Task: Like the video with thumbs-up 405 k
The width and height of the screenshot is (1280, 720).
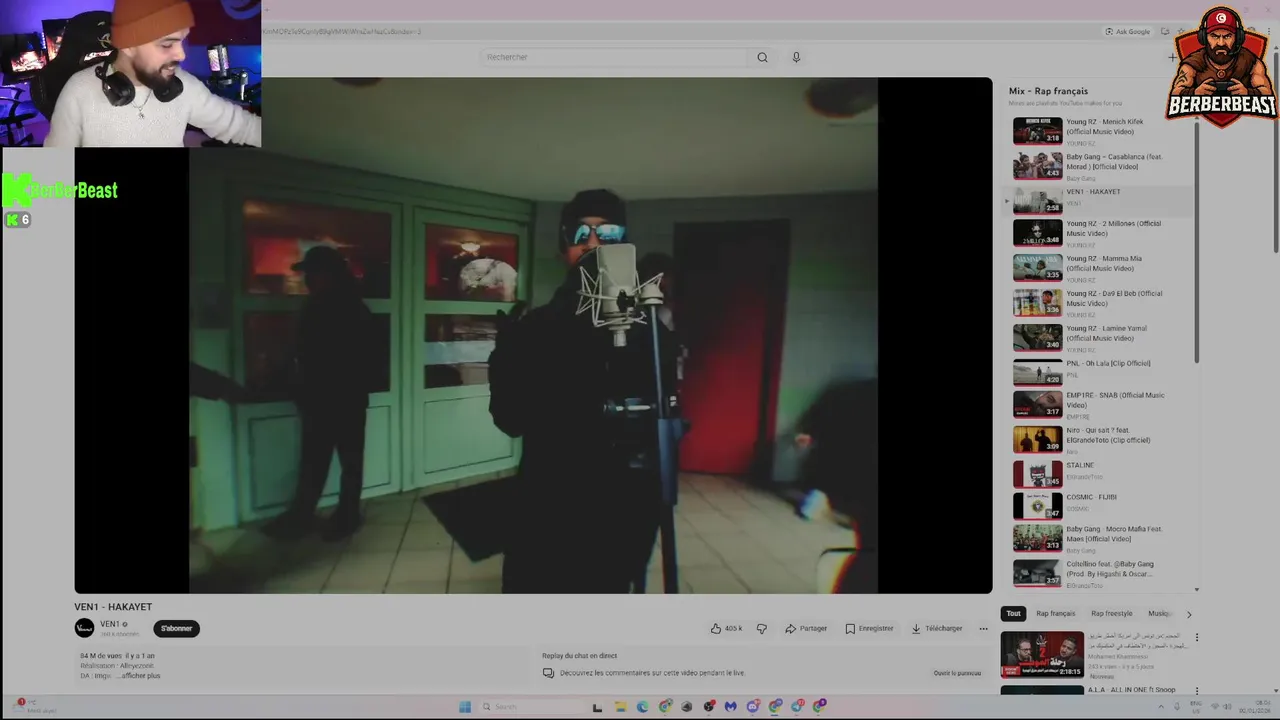Action: [726, 628]
